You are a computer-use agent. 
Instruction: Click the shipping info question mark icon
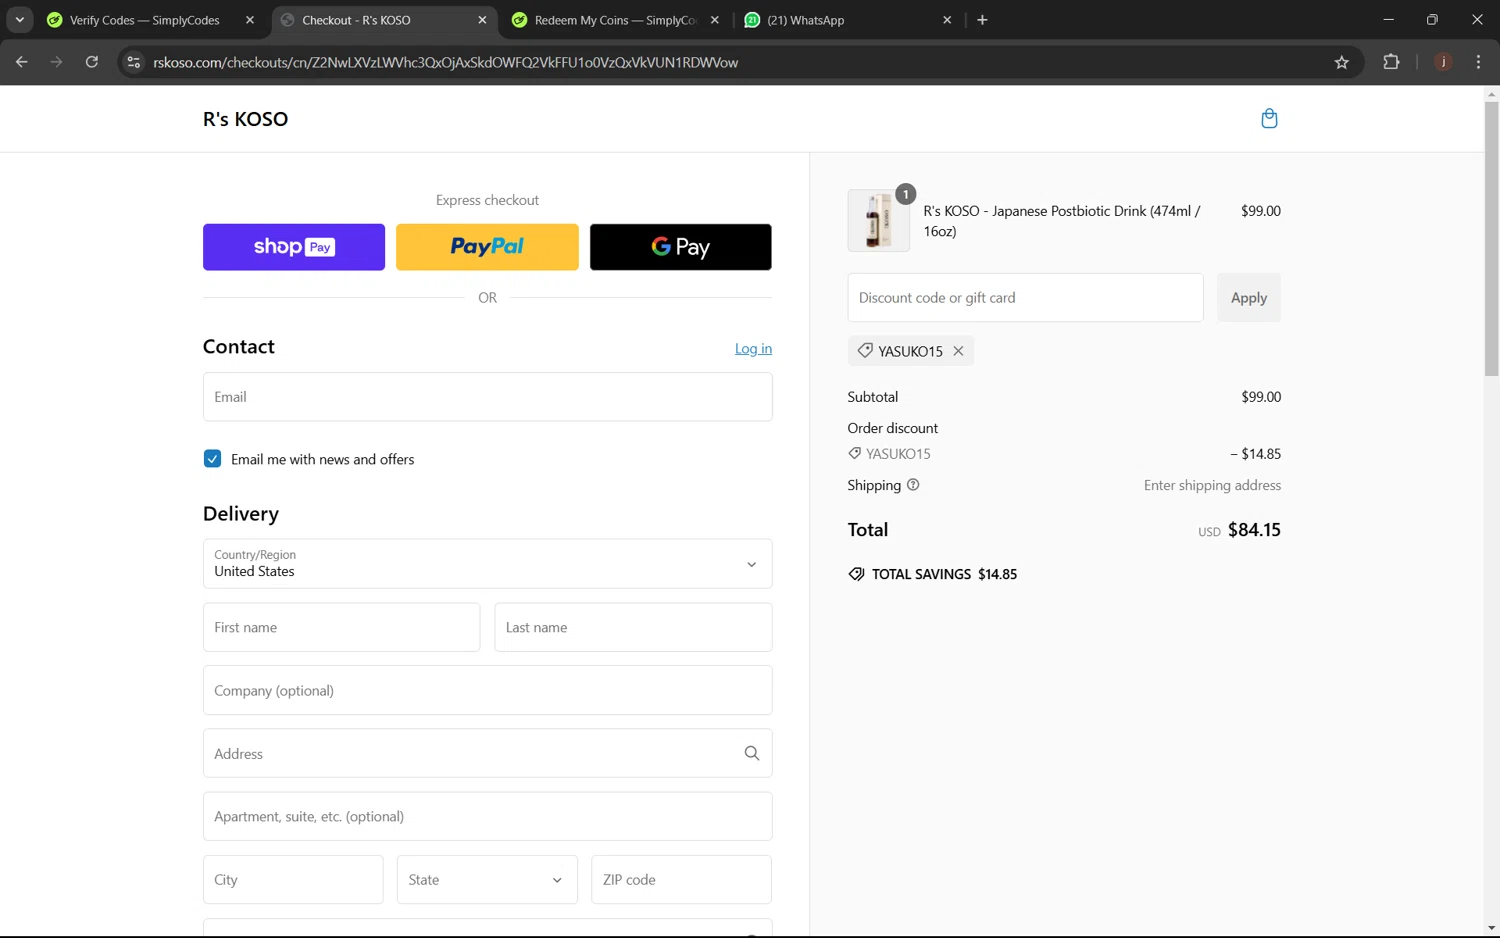(913, 485)
